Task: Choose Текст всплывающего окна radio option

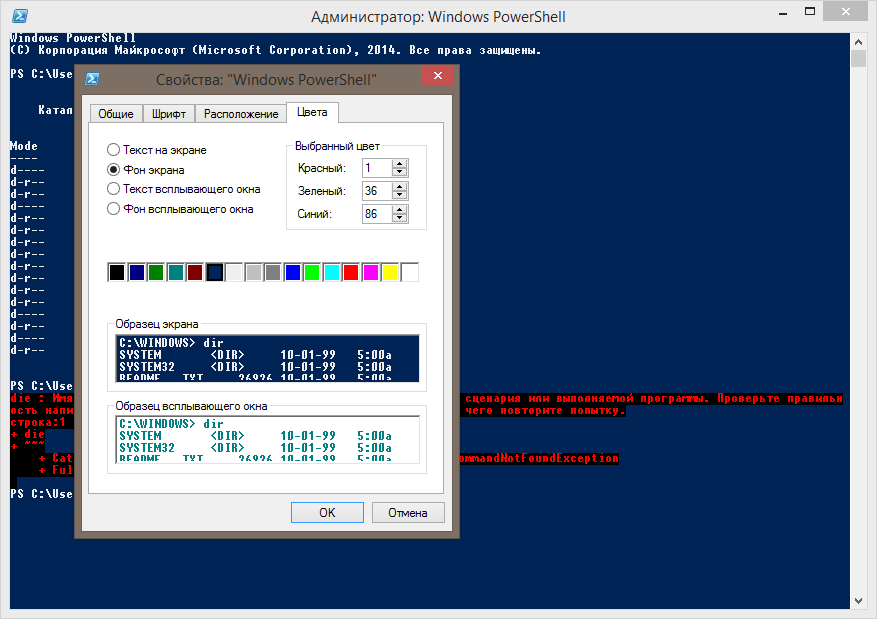Action: pyautogui.click(x=113, y=189)
